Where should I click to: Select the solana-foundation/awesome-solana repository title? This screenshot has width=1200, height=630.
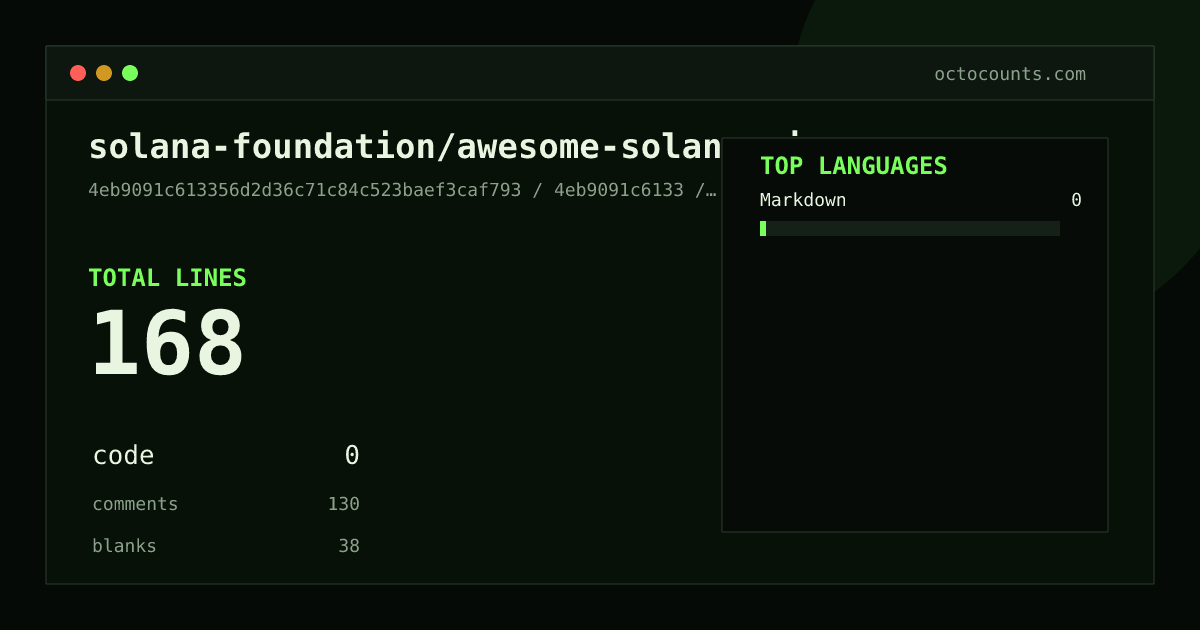tap(405, 147)
